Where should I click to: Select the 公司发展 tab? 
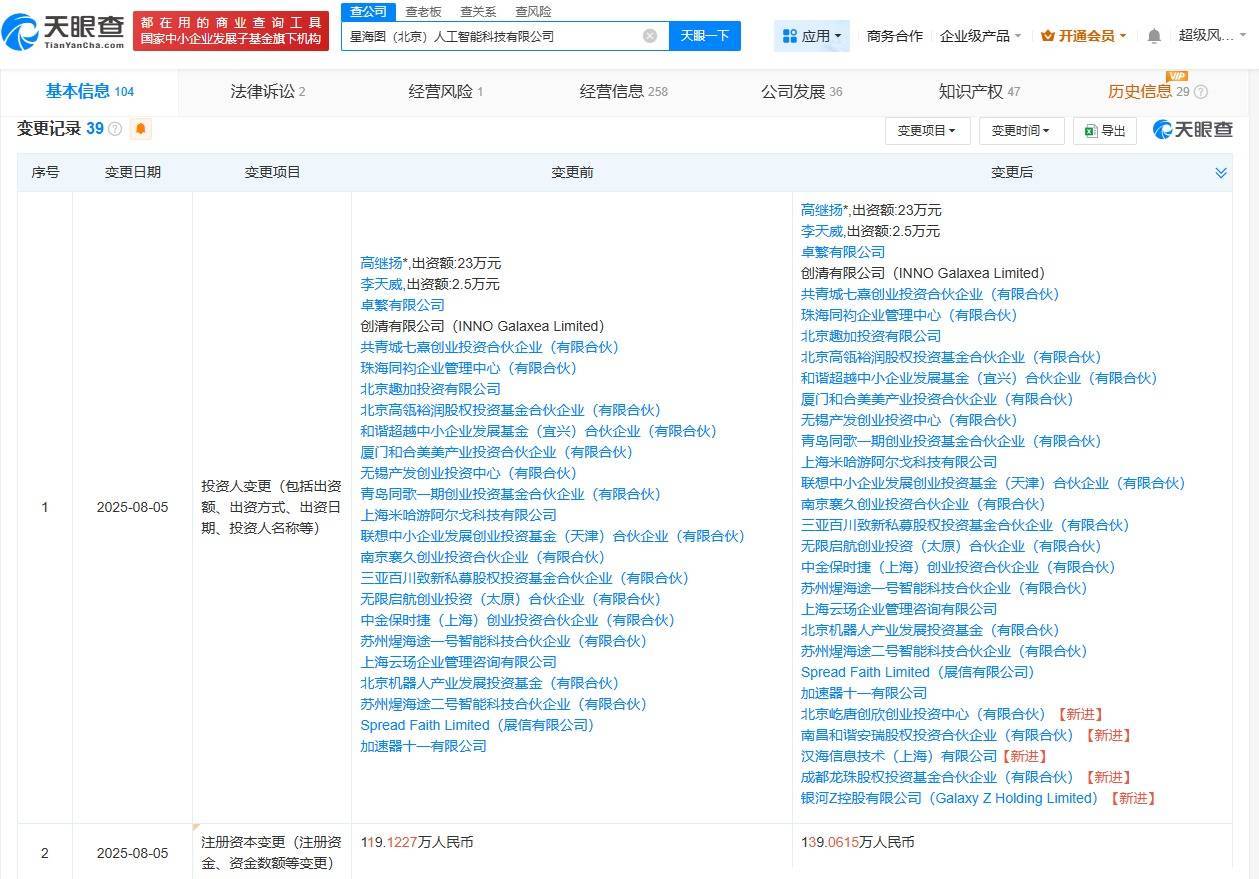pyautogui.click(x=801, y=92)
